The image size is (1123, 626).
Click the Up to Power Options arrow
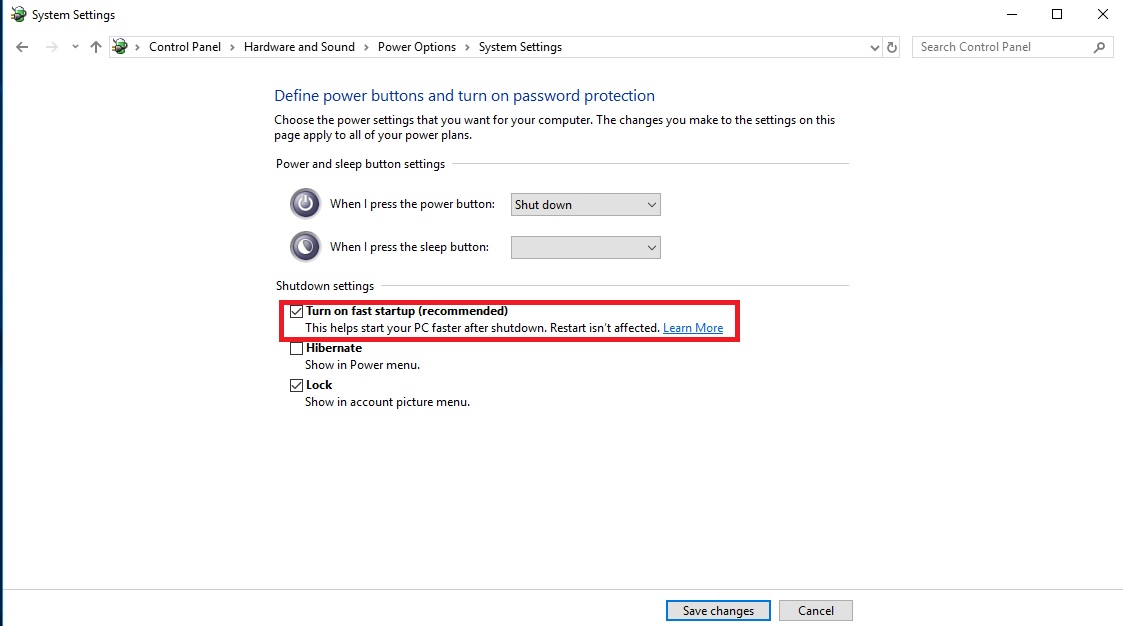click(96, 47)
